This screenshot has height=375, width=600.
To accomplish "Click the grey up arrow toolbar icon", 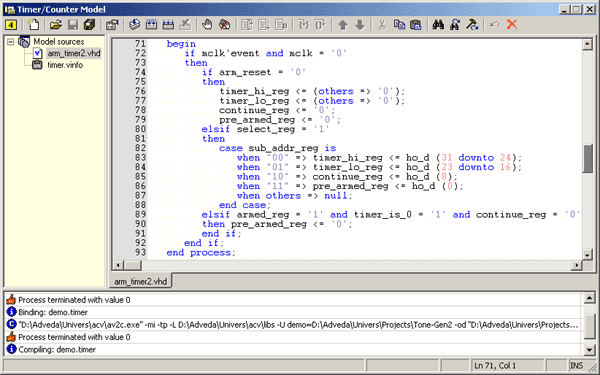I will [343, 25].
